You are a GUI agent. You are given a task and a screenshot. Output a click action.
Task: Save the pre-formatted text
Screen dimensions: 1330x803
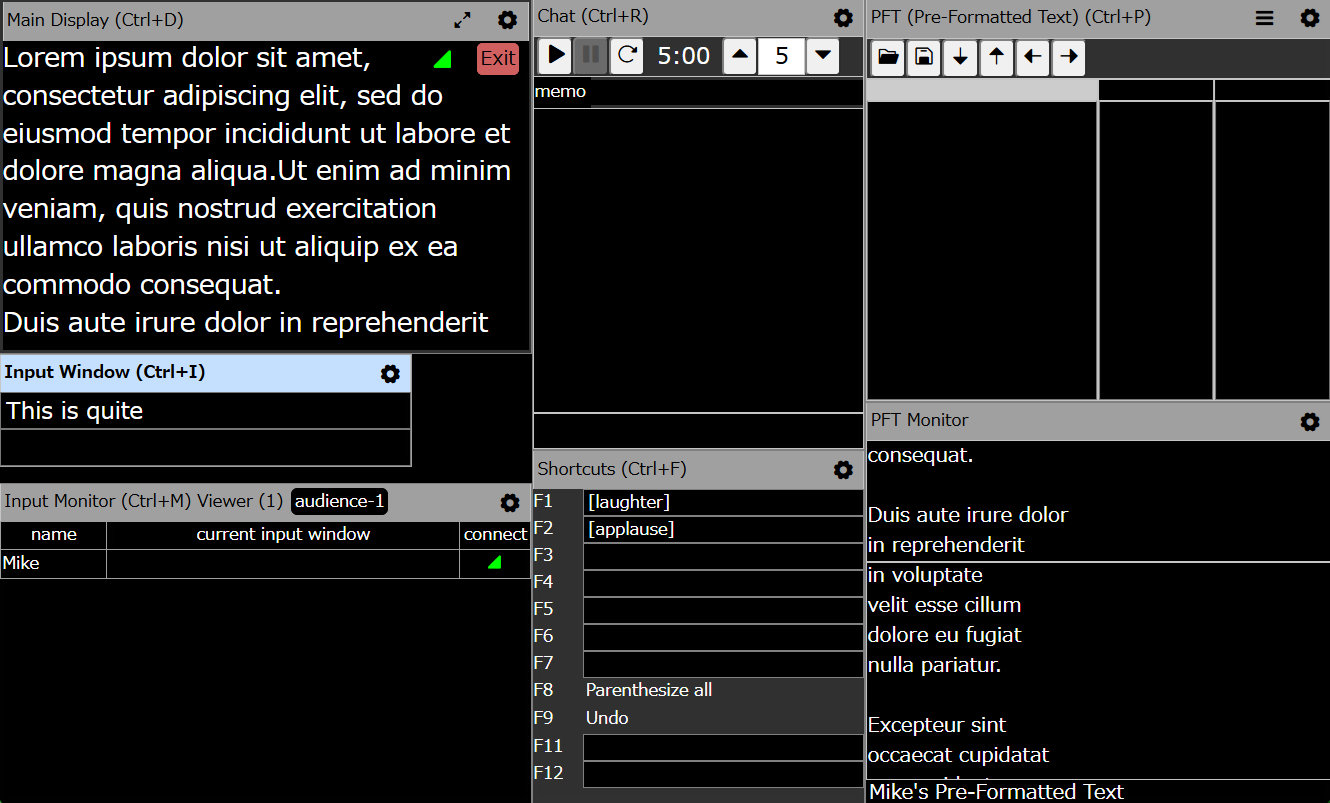coord(923,57)
